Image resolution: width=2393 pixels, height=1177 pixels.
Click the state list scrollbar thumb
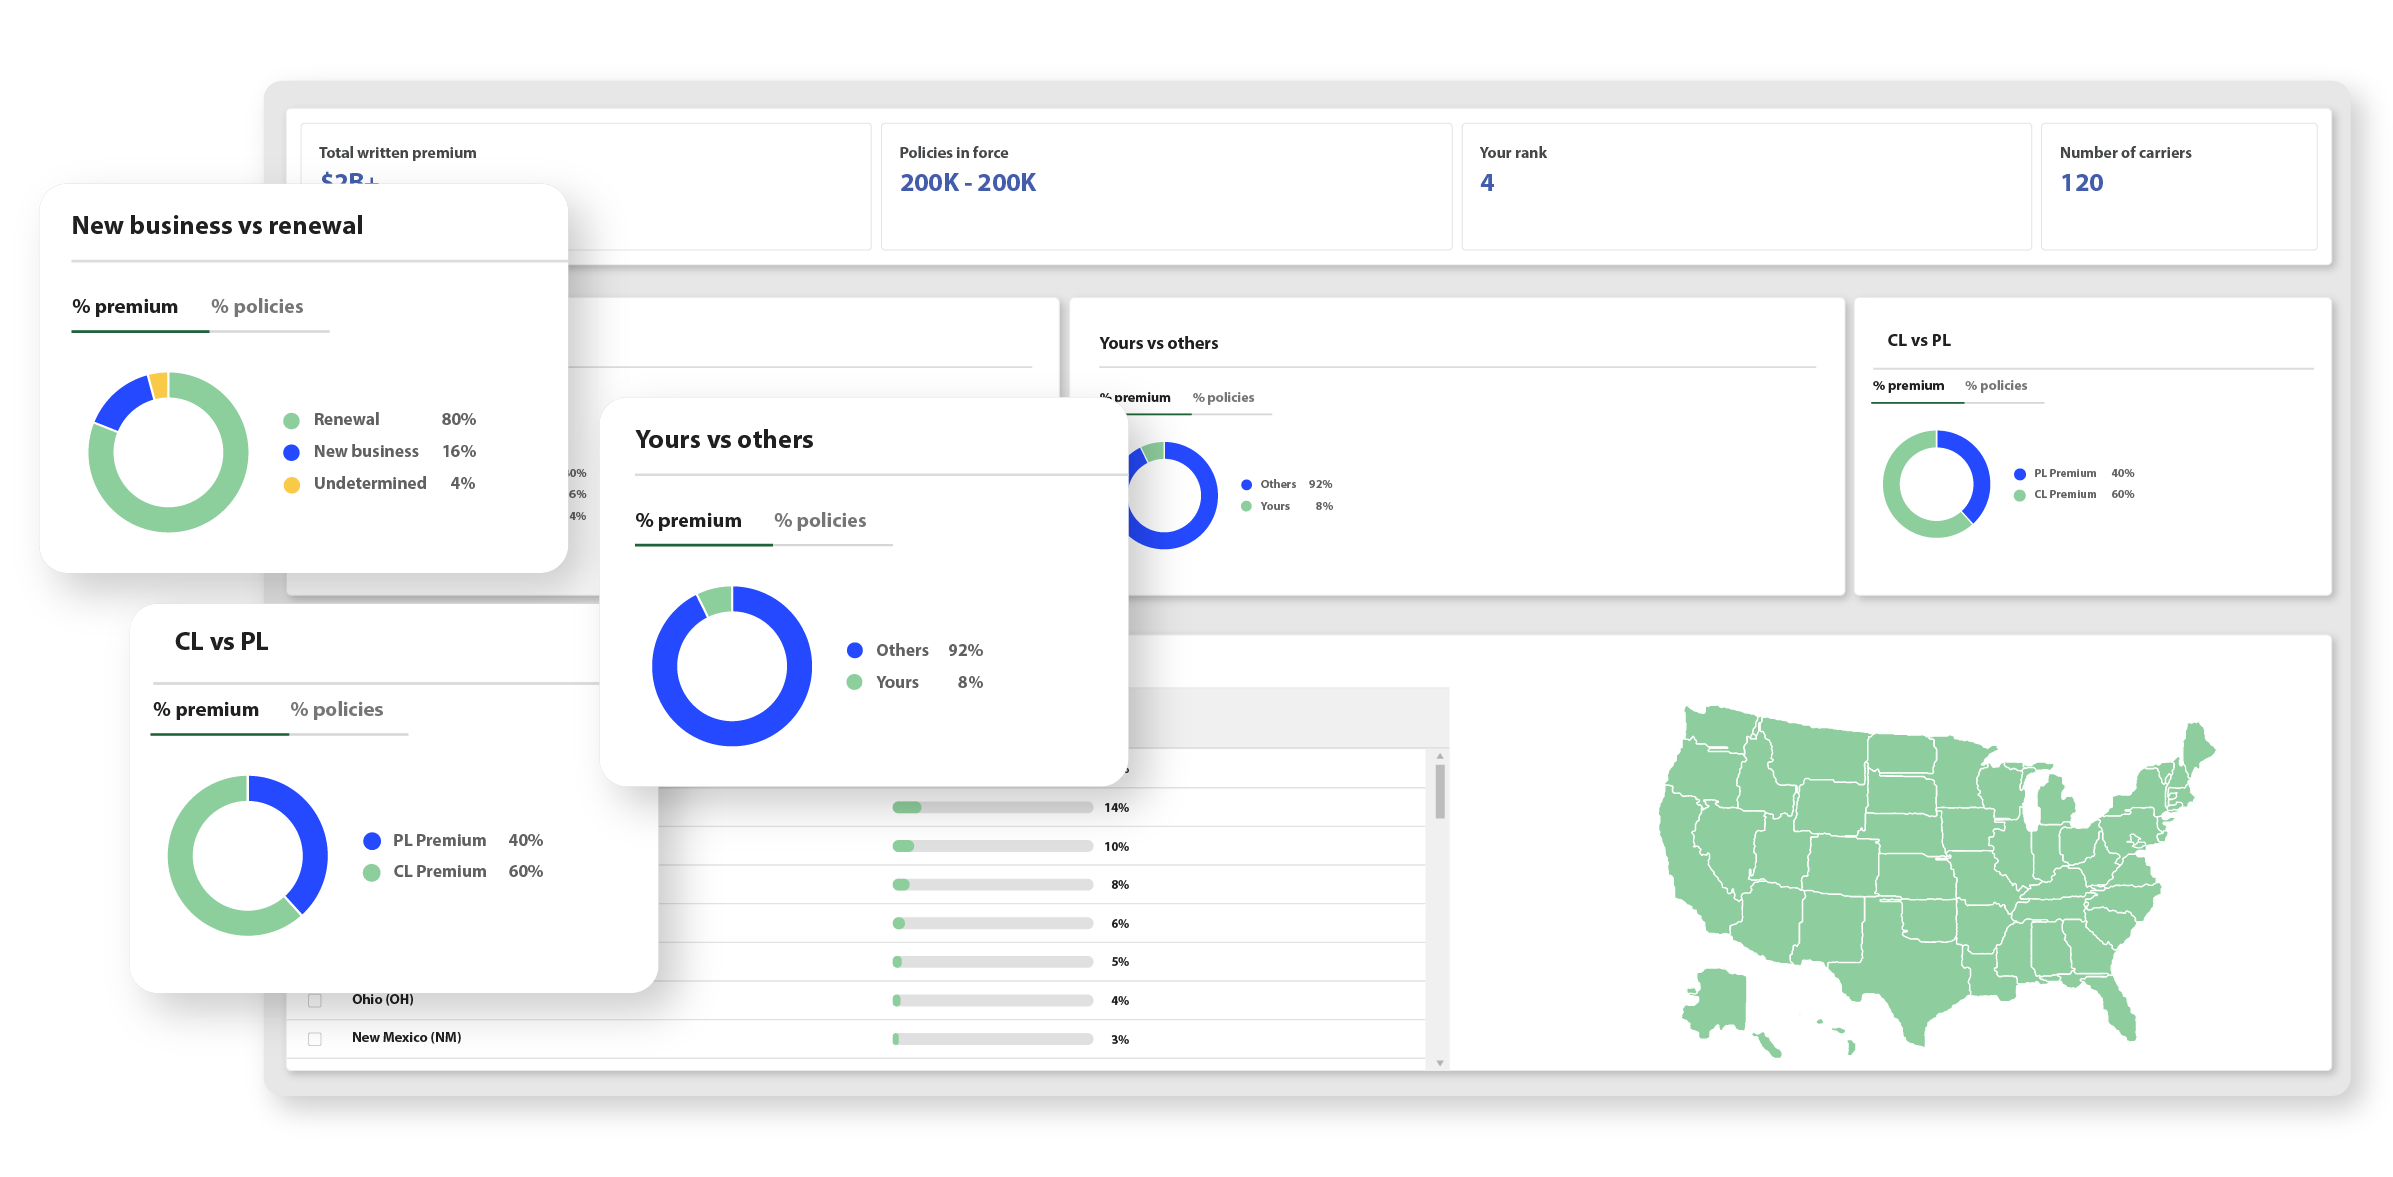click(x=1440, y=791)
